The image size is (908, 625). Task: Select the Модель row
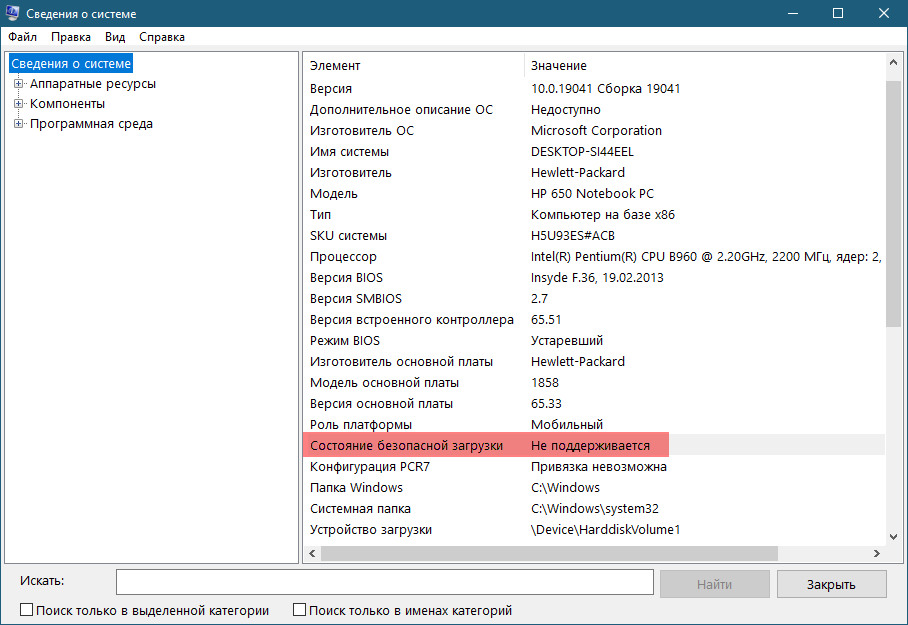pyautogui.click(x=594, y=193)
